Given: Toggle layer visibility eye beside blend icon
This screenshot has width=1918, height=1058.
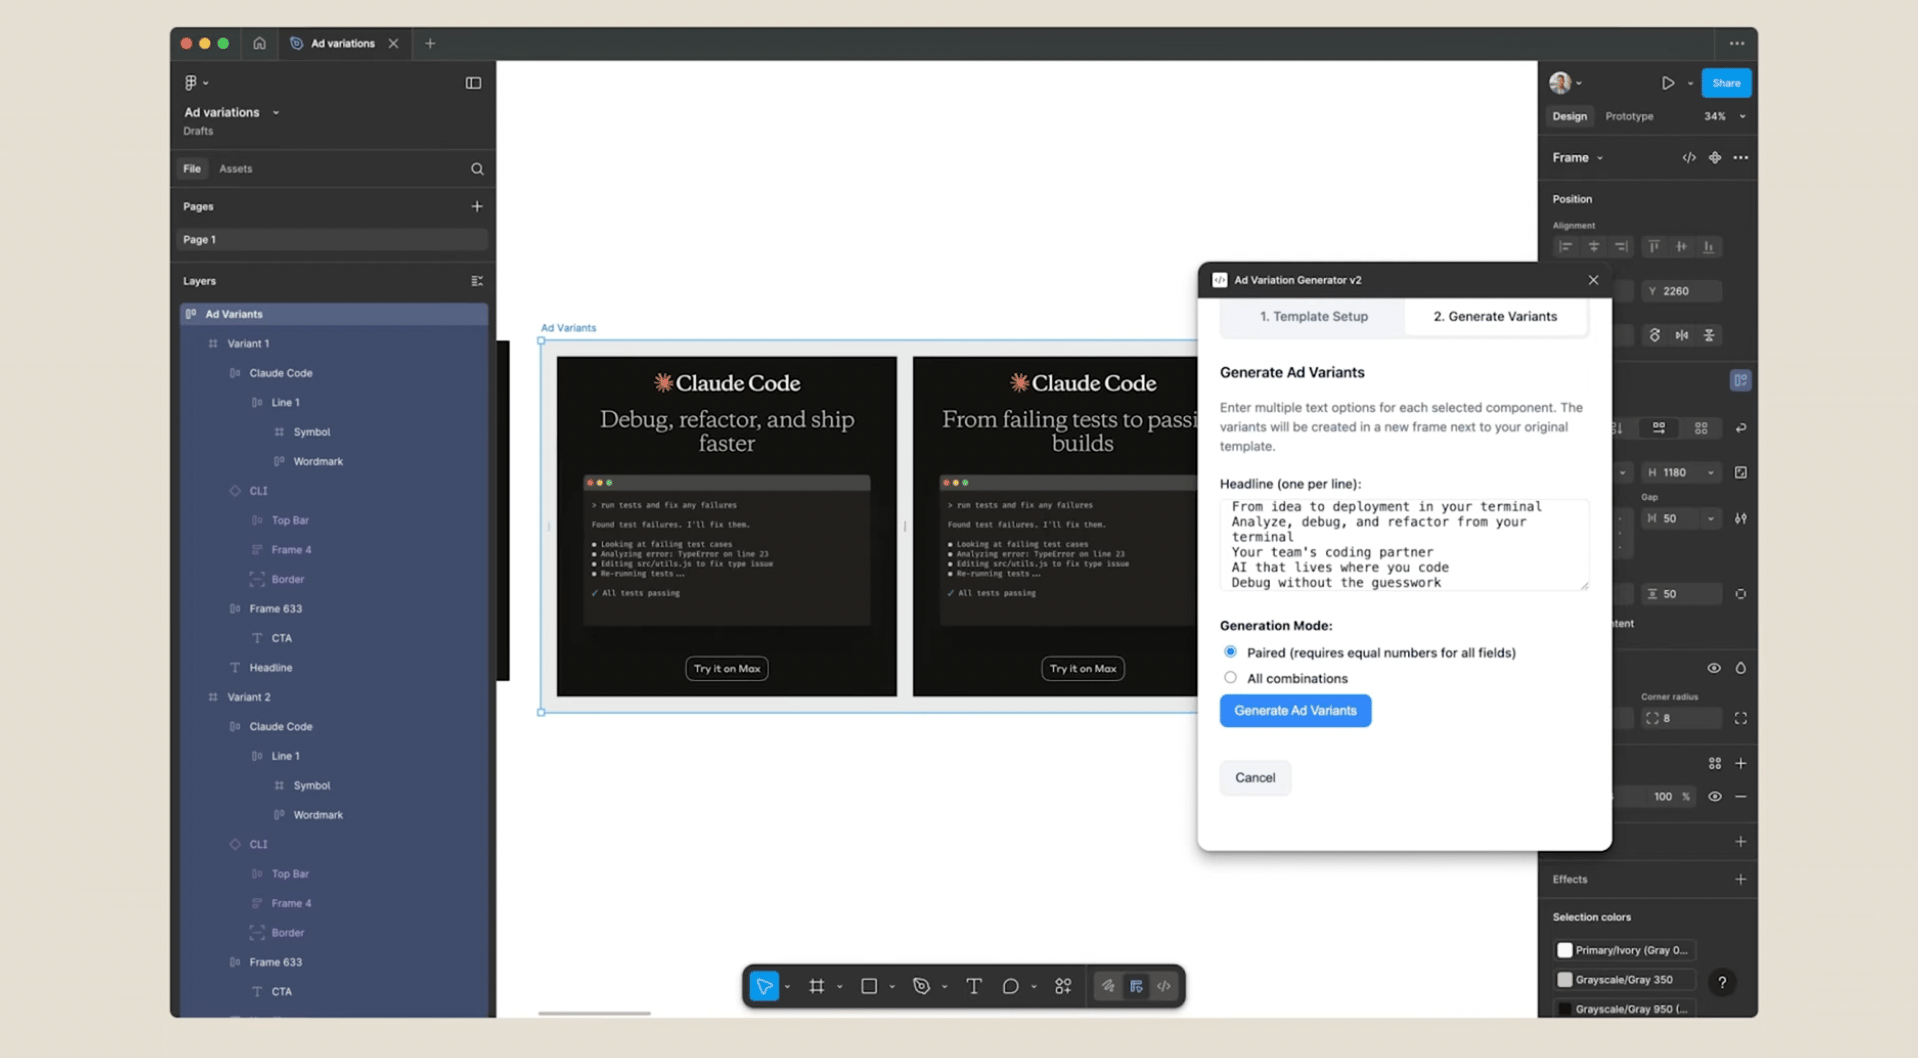Looking at the screenshot, I should tap(1714, 668).
